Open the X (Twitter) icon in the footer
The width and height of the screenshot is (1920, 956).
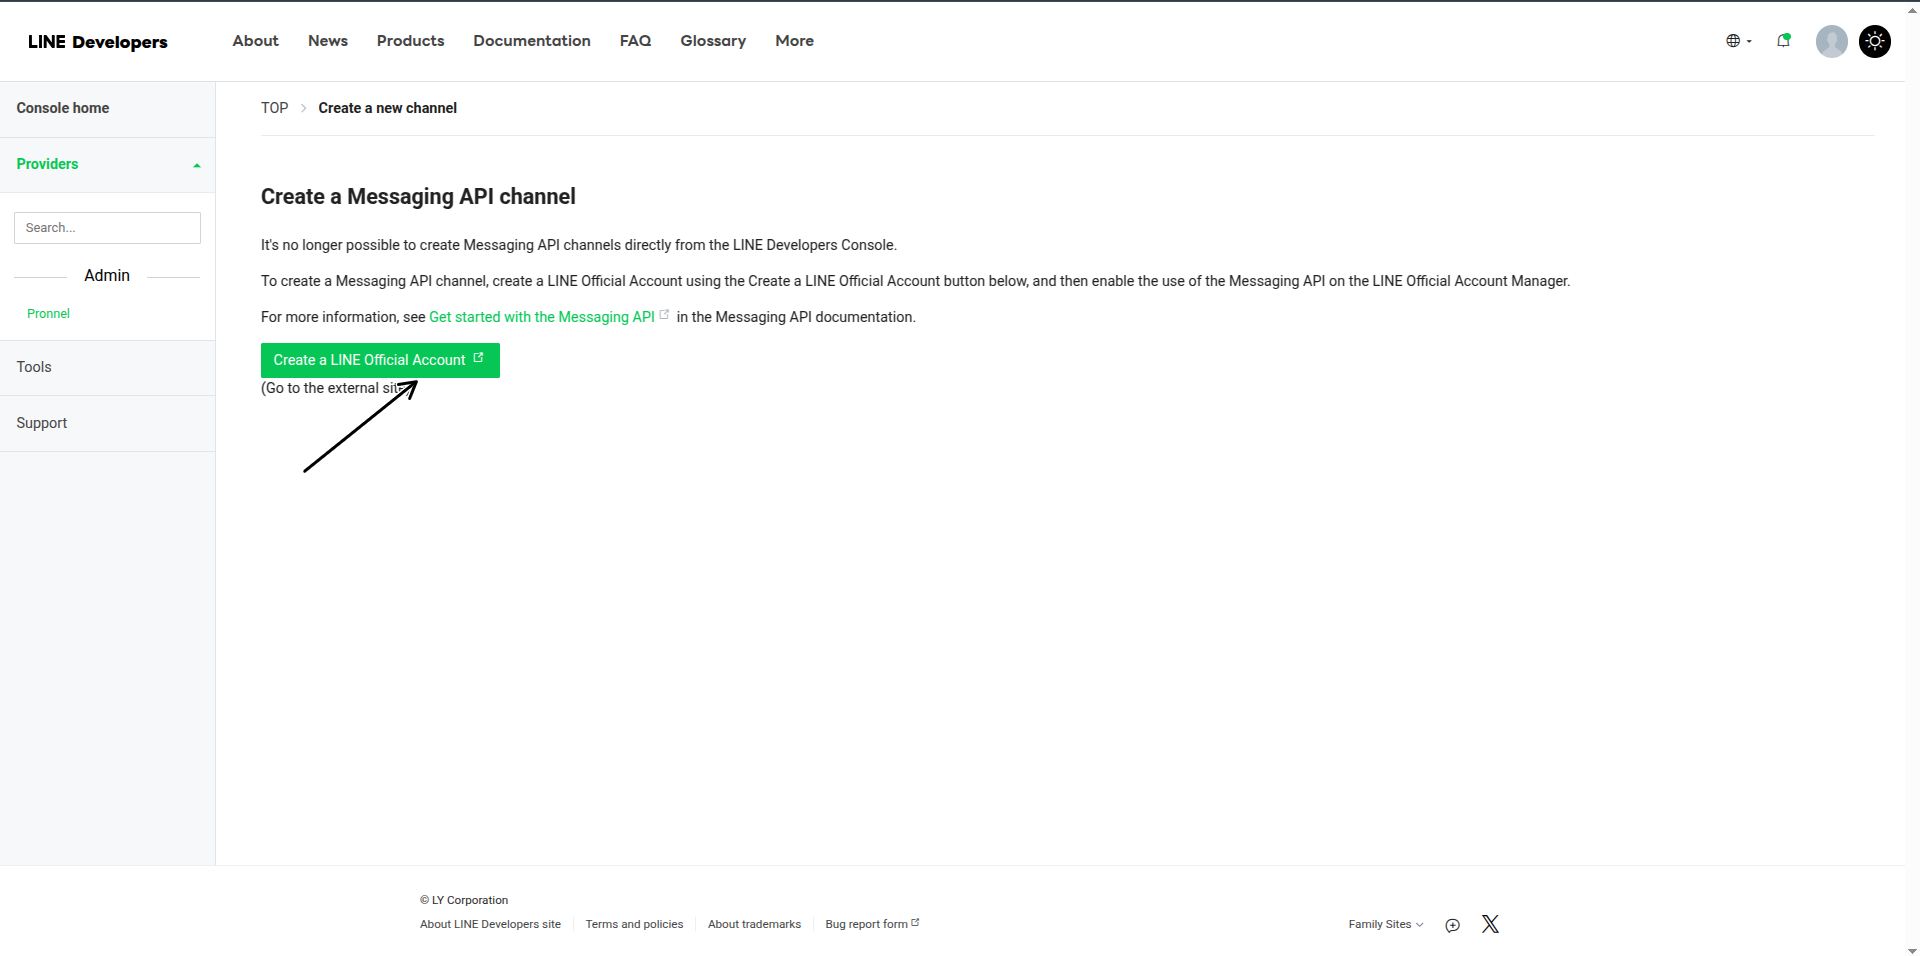[1490, 924]
